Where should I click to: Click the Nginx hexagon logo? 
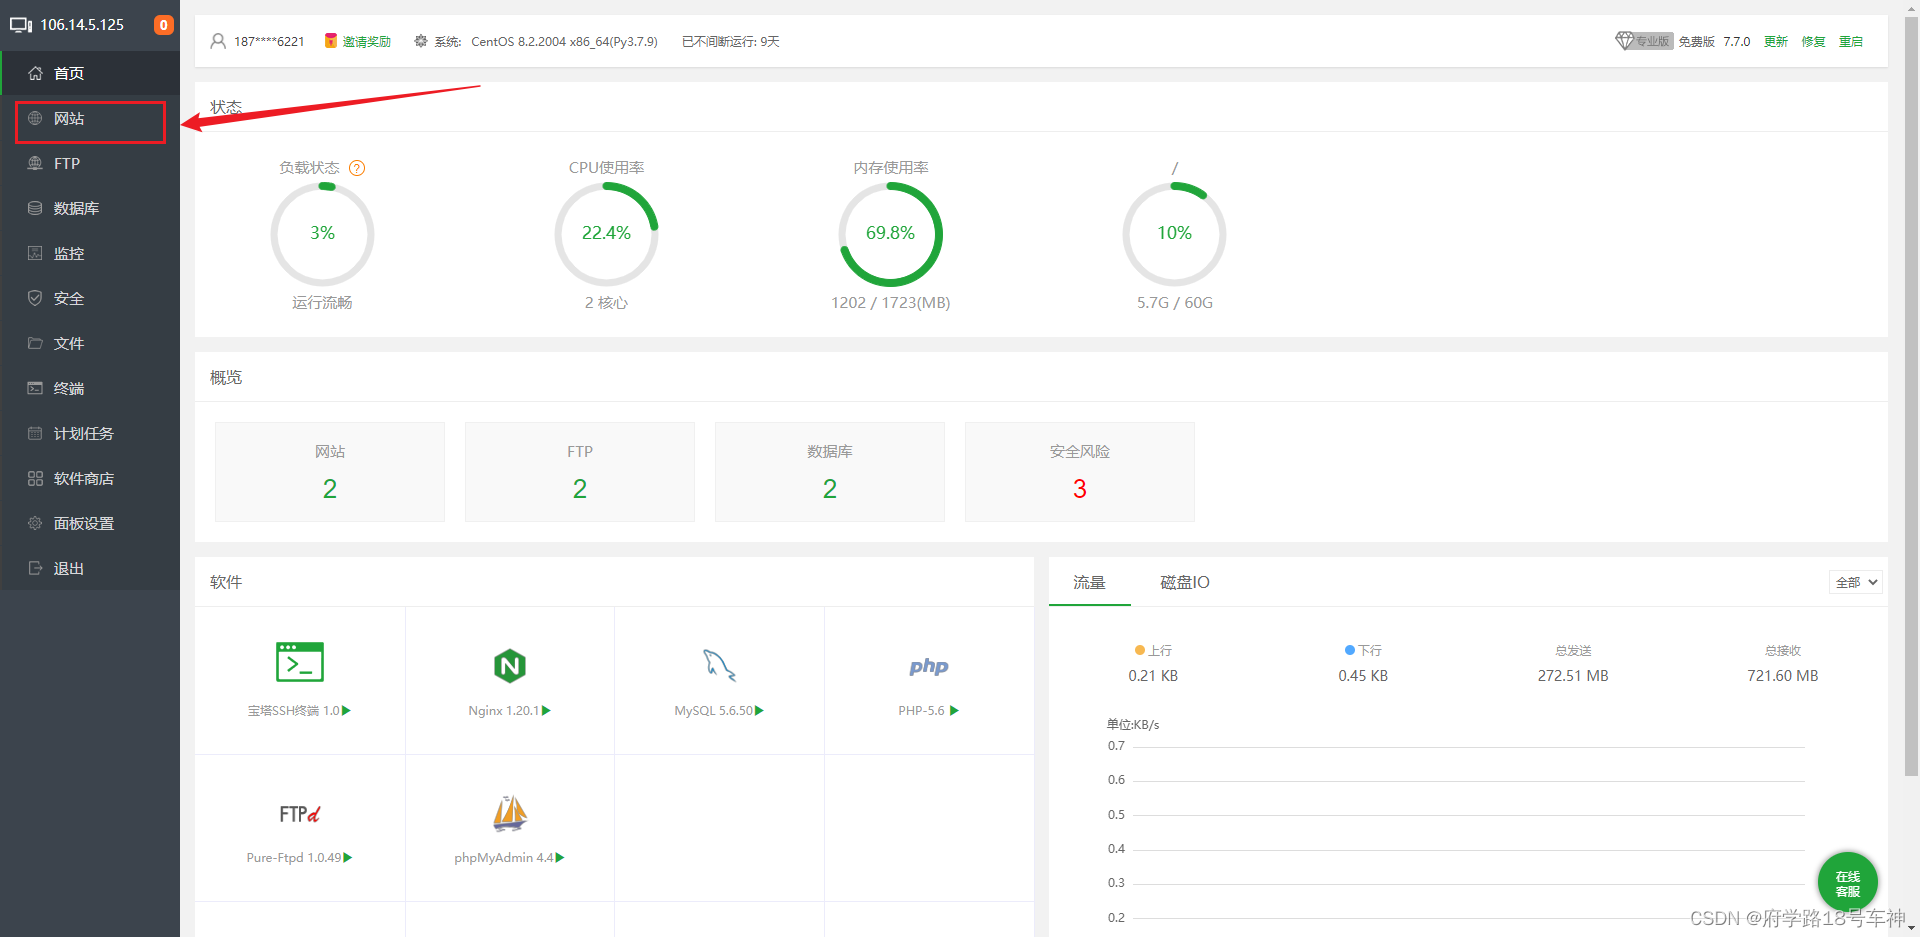[510, 666]
